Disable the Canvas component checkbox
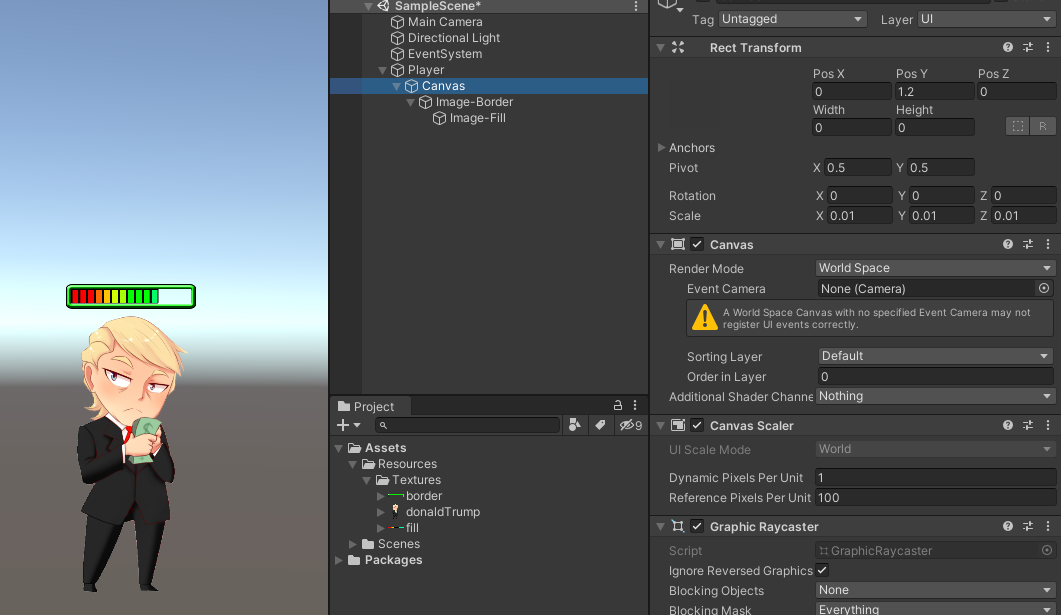Image resolution: width=1061 pixels, height=615 pixels. (x=697, y=244)
